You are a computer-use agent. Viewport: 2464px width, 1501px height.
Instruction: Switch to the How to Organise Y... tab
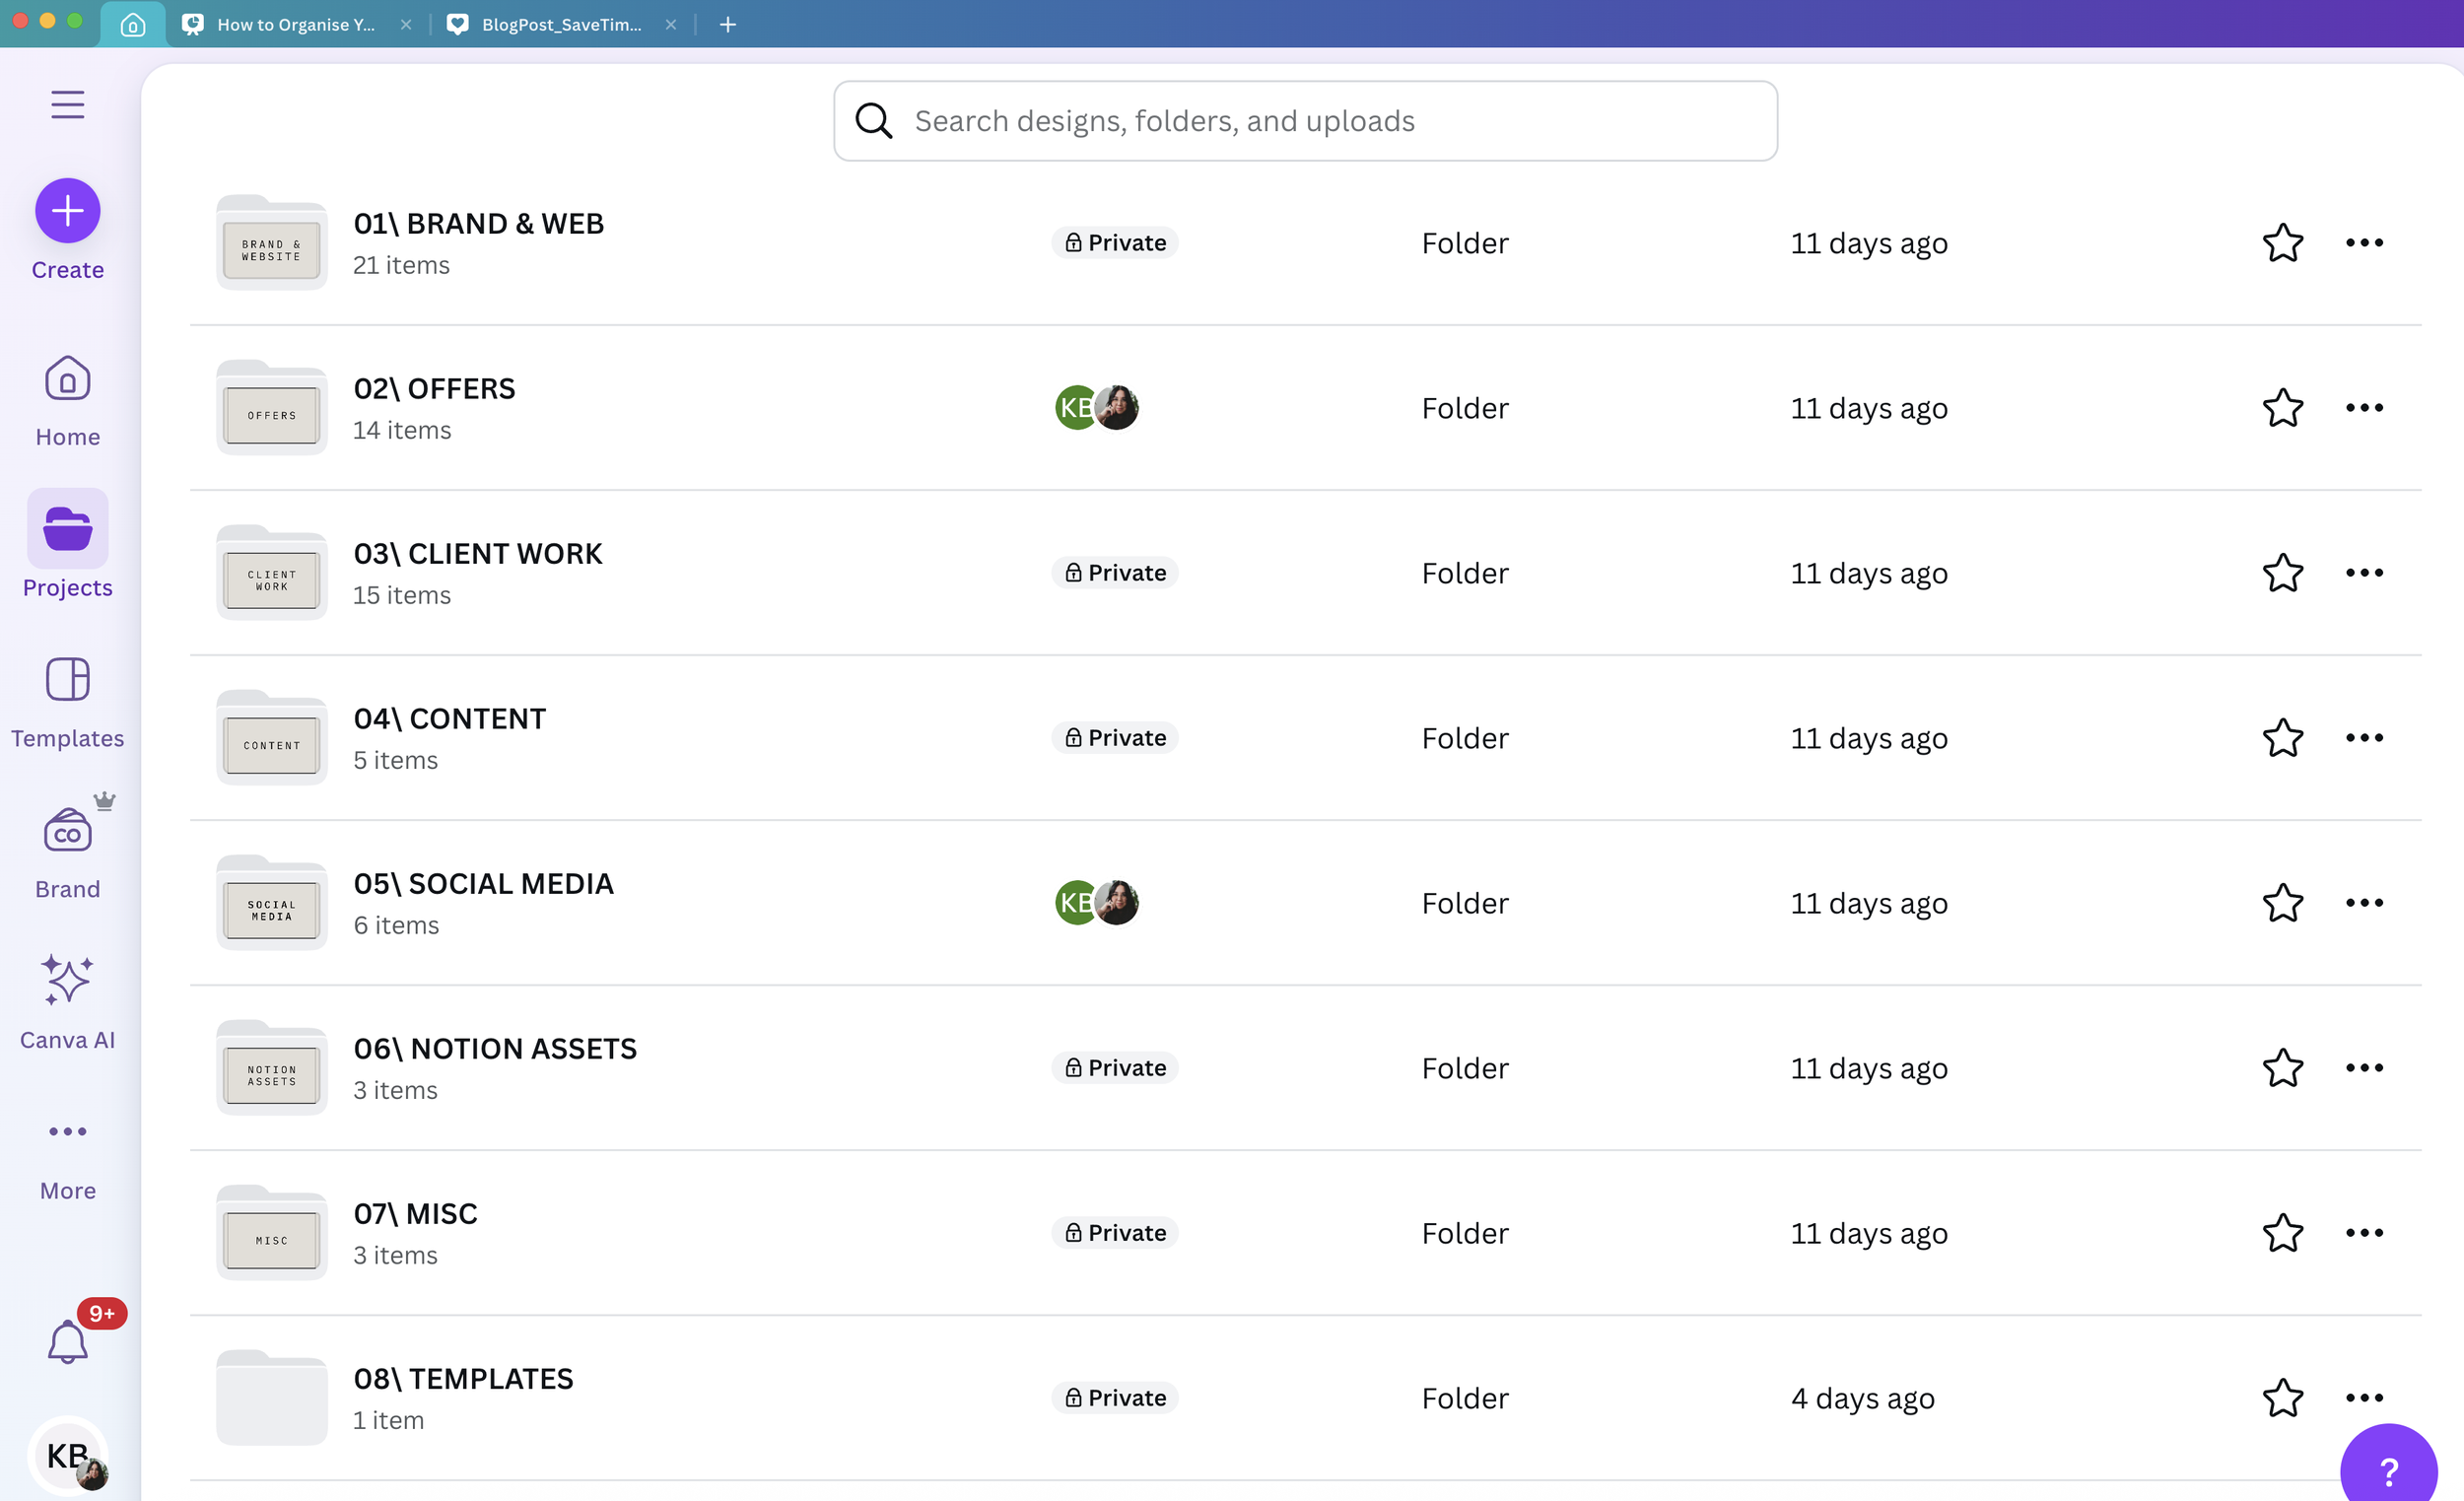pyautogui.click(x=295, y=24)
